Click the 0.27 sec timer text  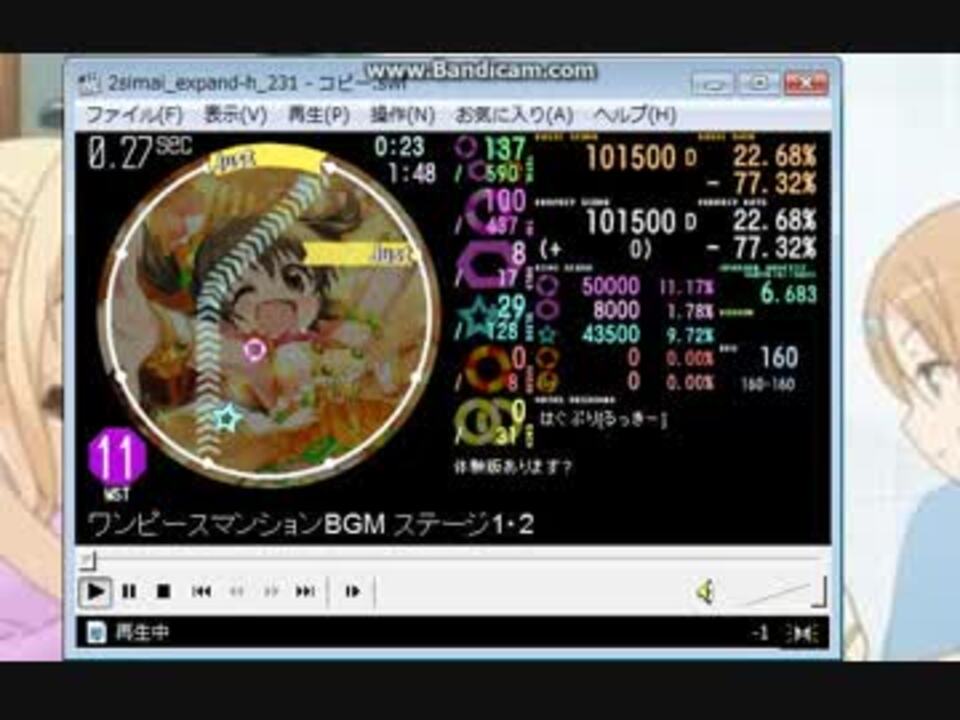click(139, 151)
